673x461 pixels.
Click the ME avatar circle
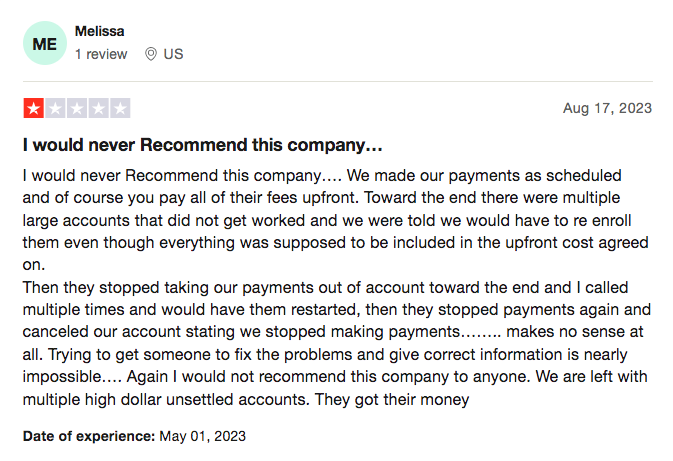click(45, 43)
